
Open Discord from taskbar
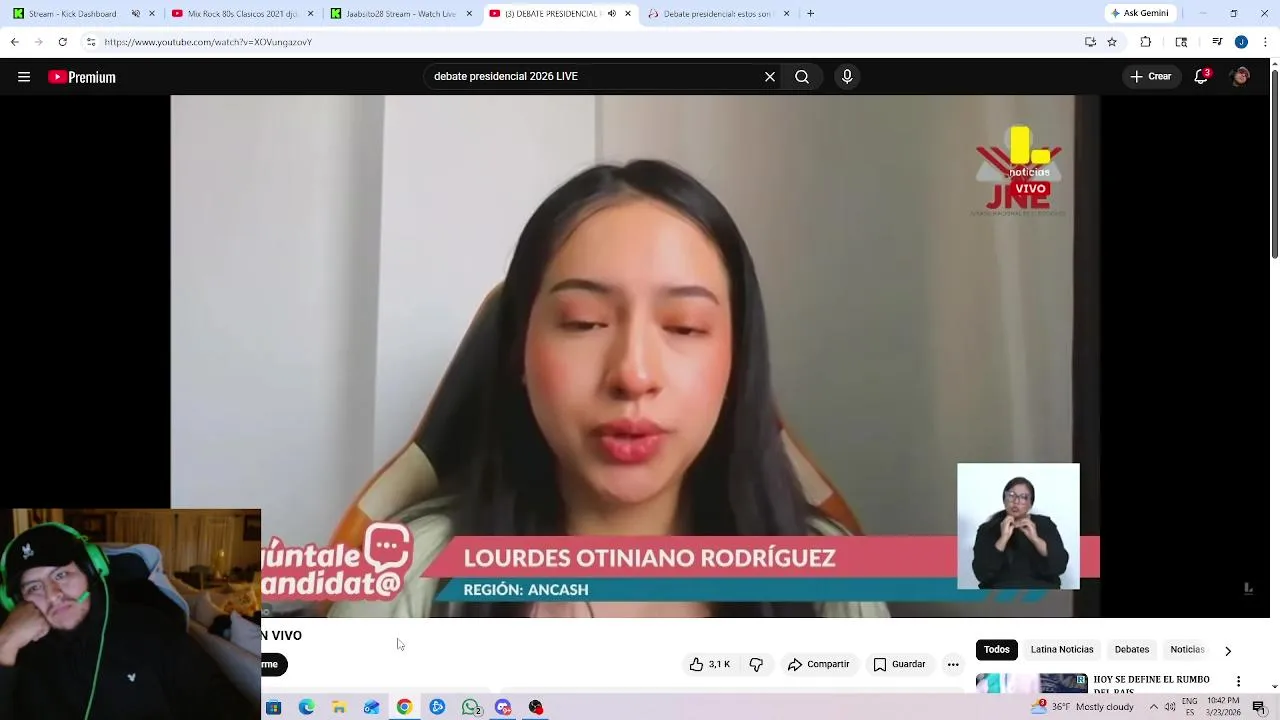503,707
